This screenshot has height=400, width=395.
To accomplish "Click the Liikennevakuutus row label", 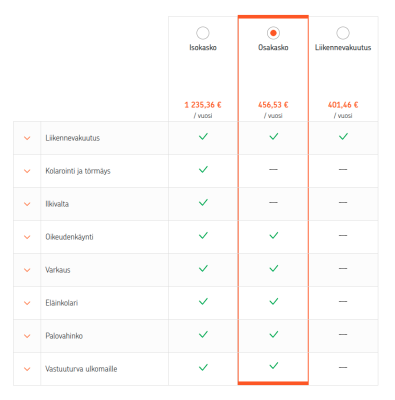I will pos(73,138).
